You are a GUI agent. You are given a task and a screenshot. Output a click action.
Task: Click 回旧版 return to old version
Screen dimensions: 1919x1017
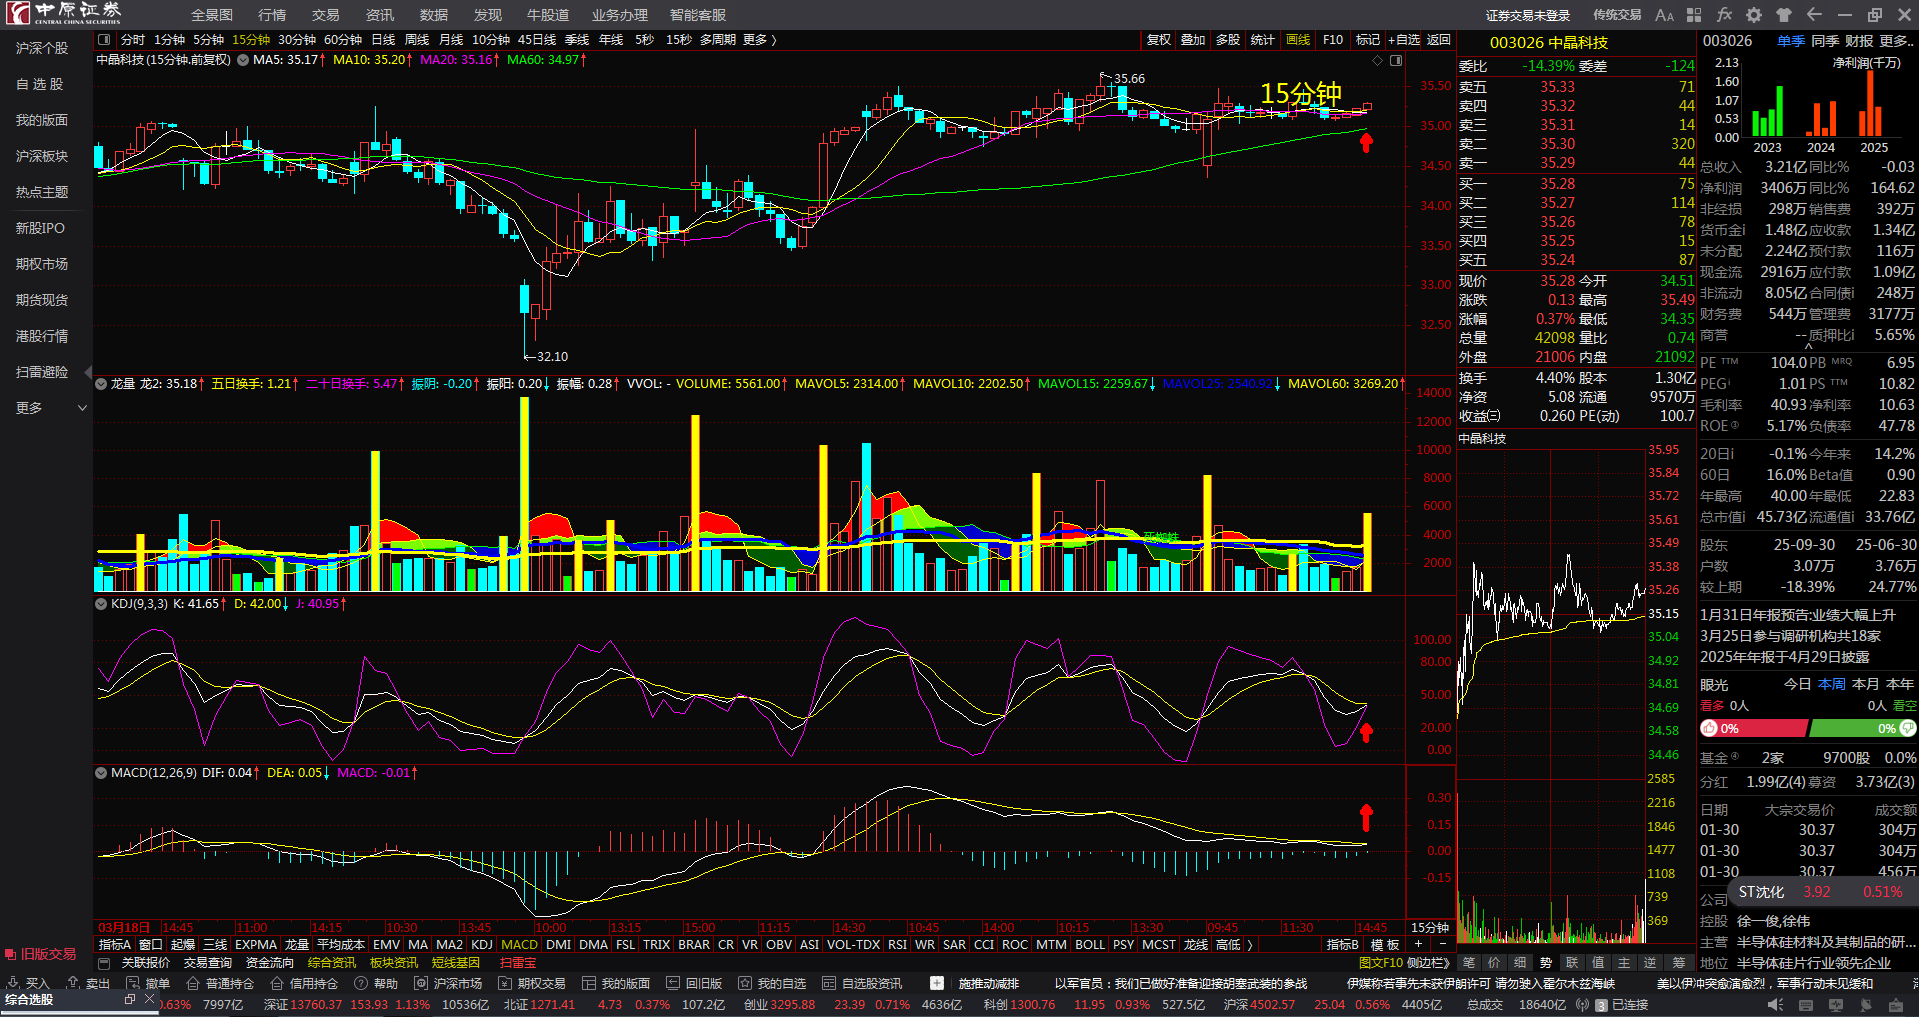(x=694, y=983)
